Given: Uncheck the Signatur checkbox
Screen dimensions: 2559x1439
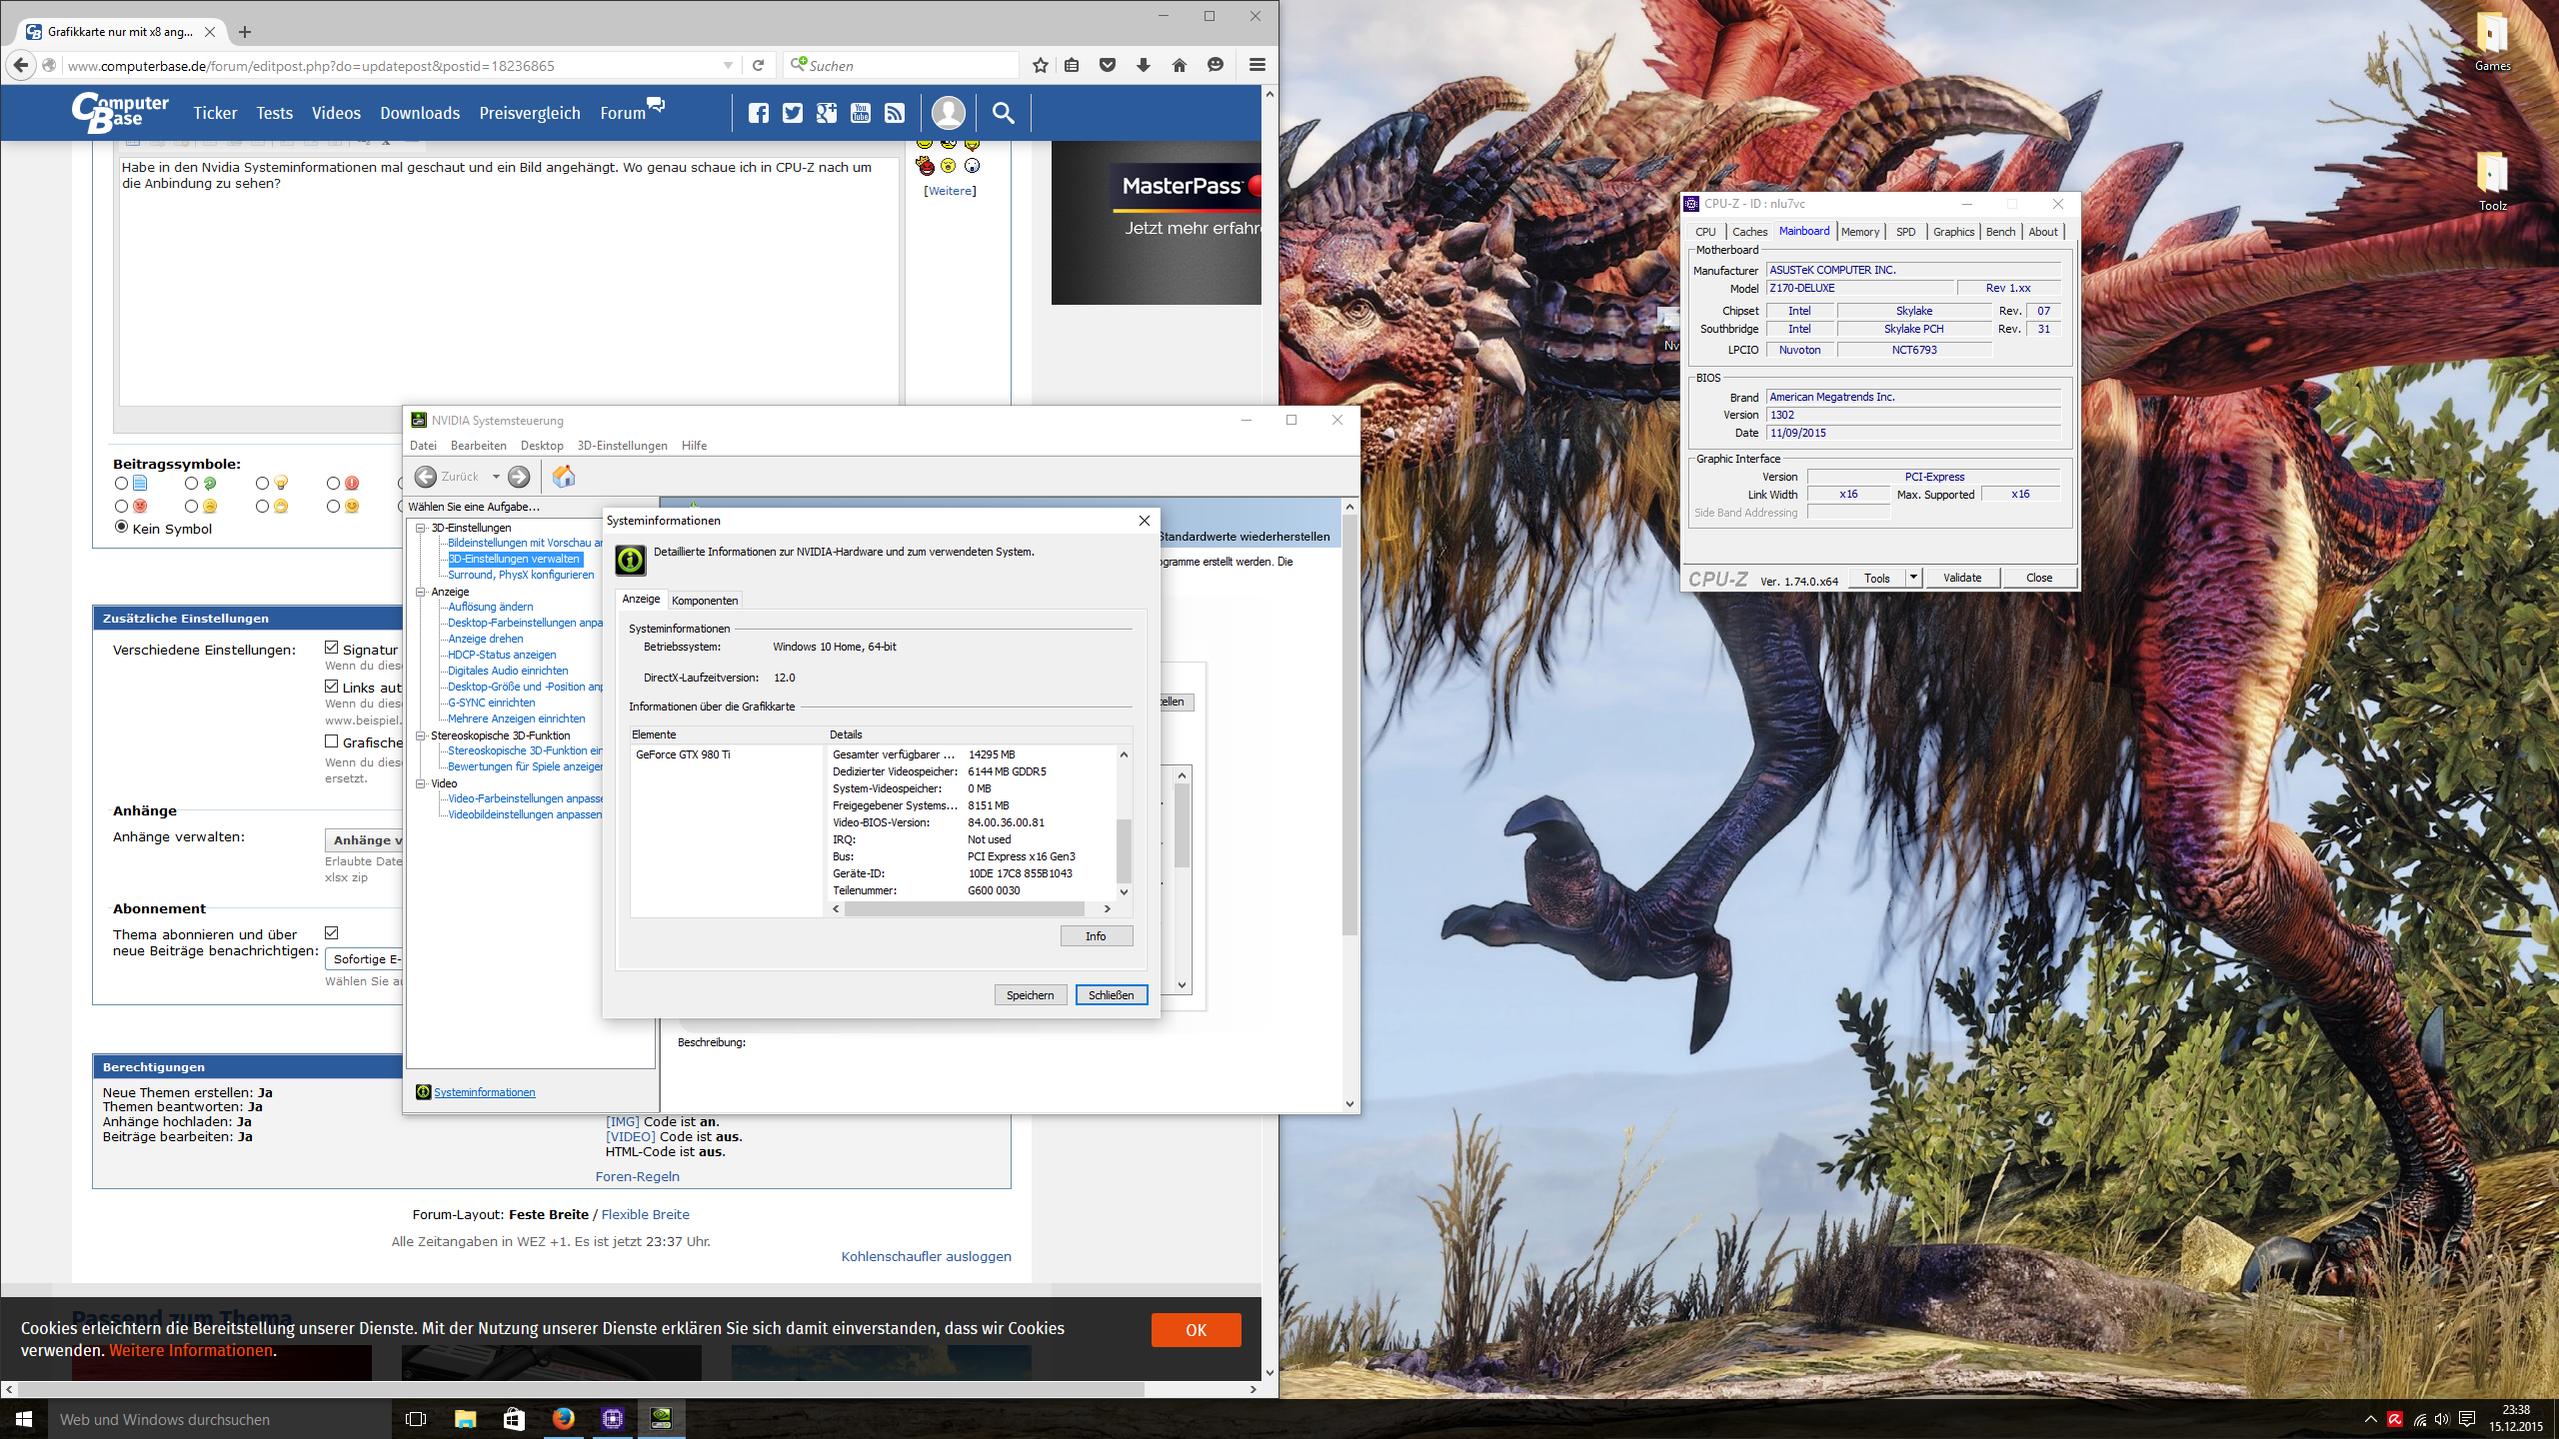Looking at the screenshot, I should 332,648.
